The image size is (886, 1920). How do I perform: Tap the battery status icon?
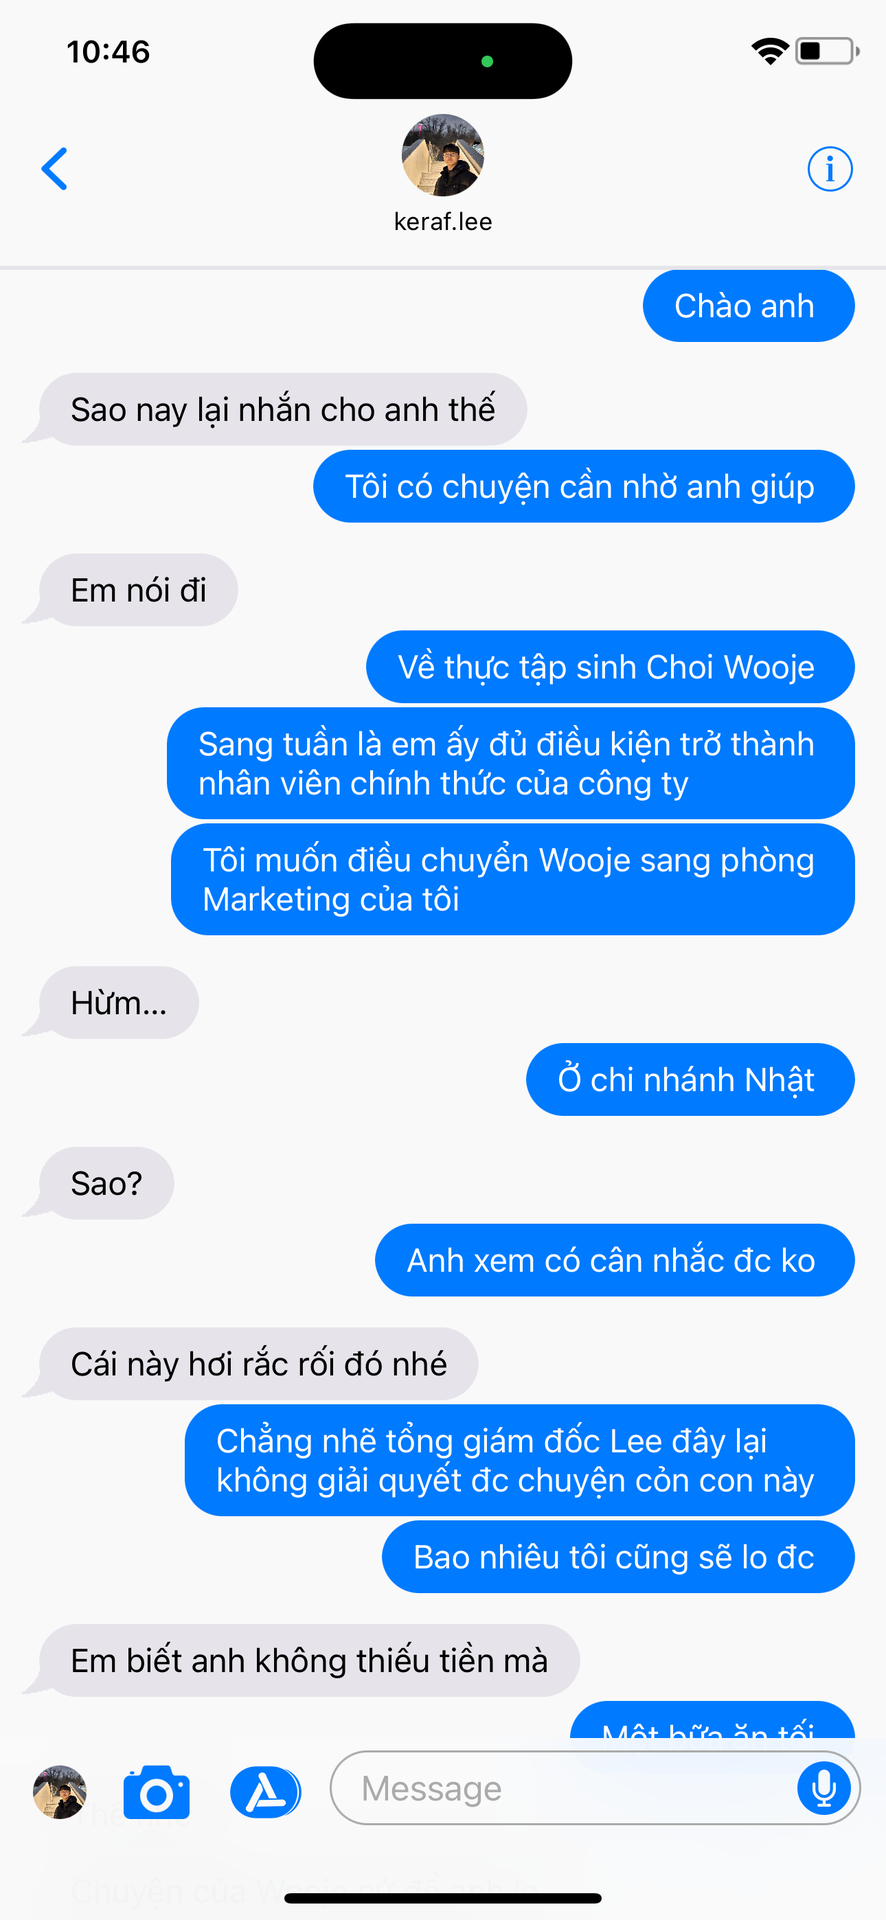(827, 51)
